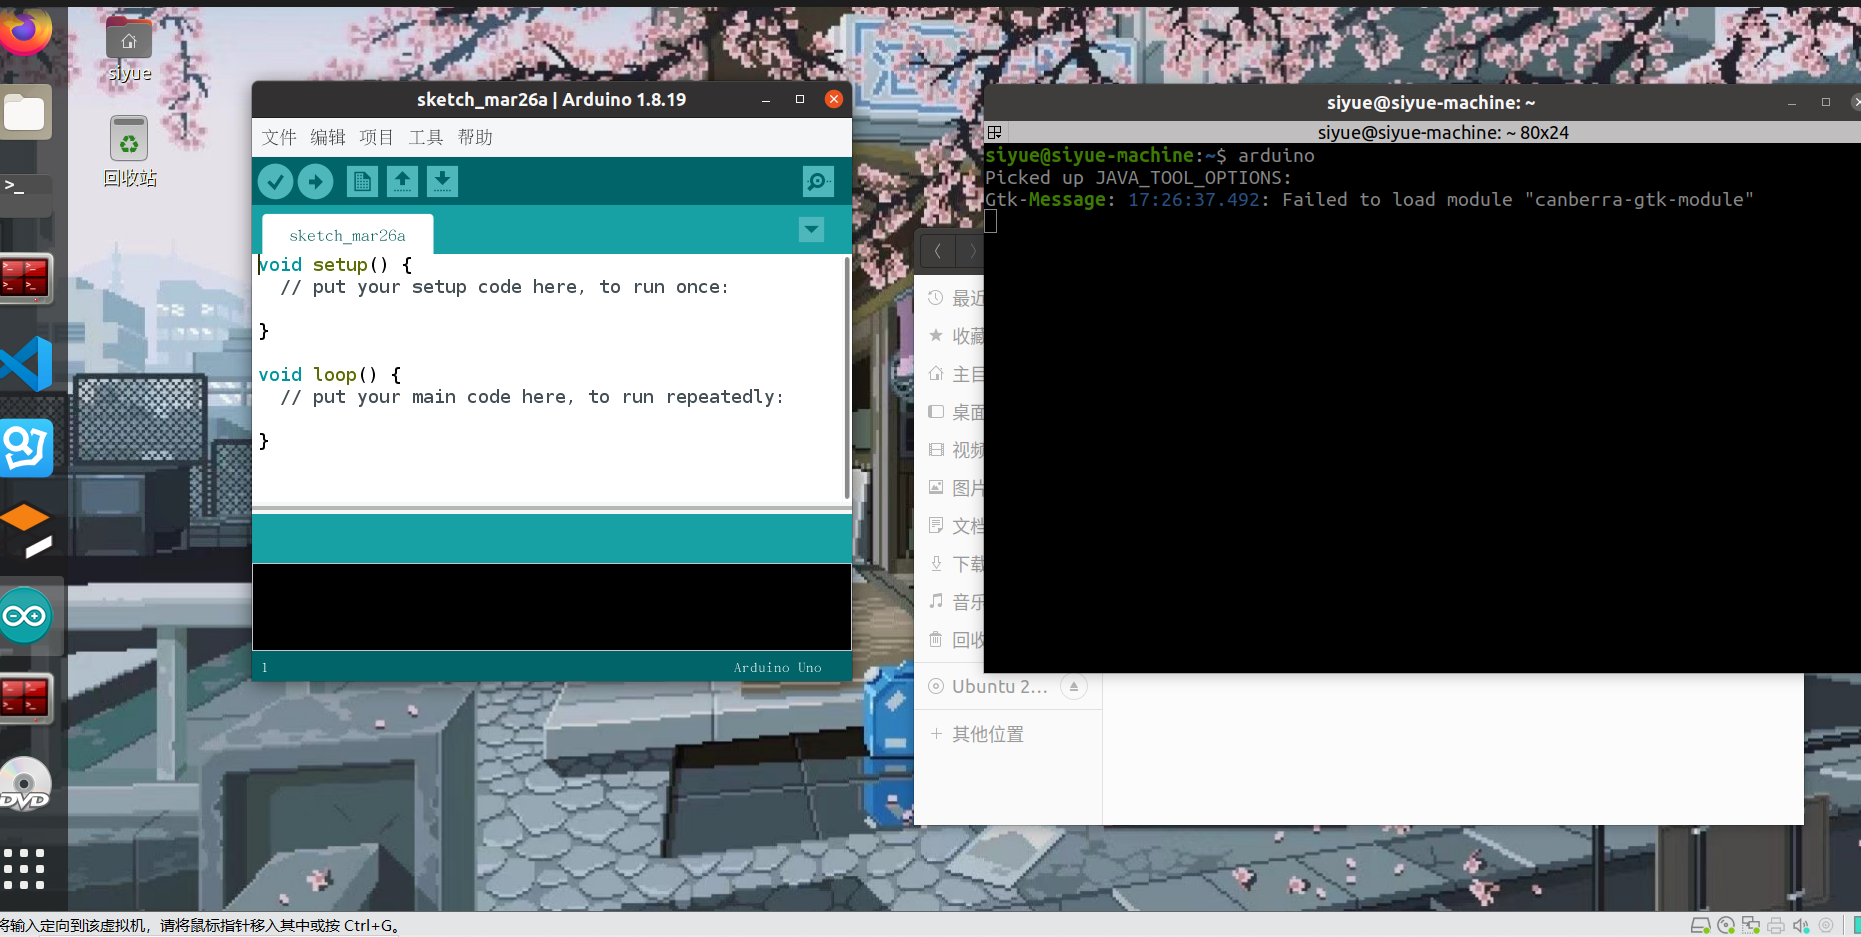Image resolution: width=1861 pixels, height=937 pixels.
Task: Show applications grid at dock bottom
Action: point(24,868)
